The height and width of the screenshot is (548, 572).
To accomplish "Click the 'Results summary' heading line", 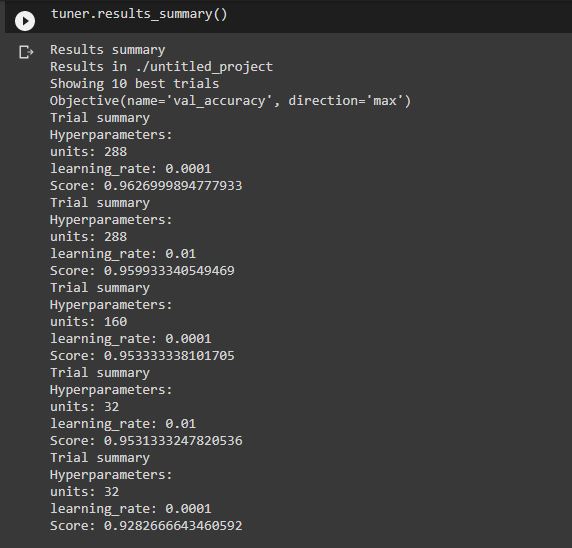I will [108, 50].
